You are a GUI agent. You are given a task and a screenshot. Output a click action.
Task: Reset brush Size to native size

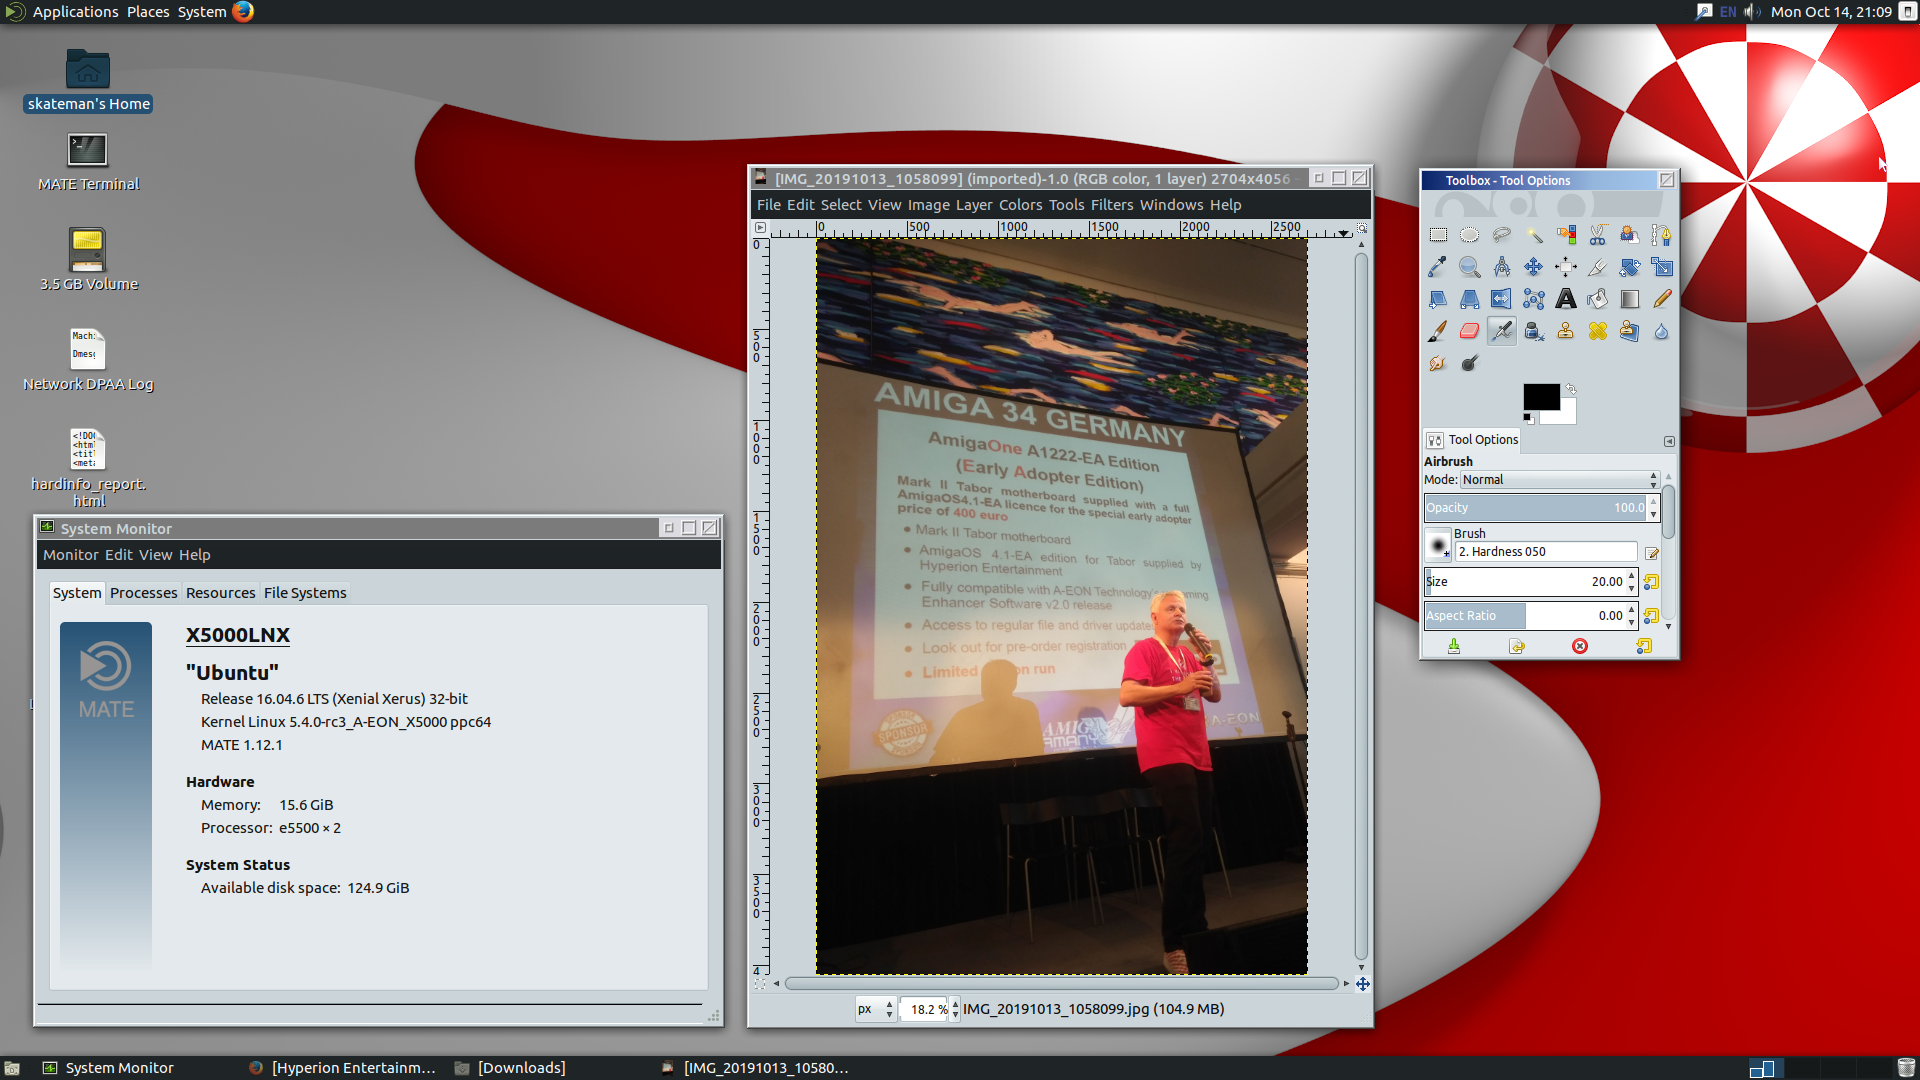coord(1651,582)
